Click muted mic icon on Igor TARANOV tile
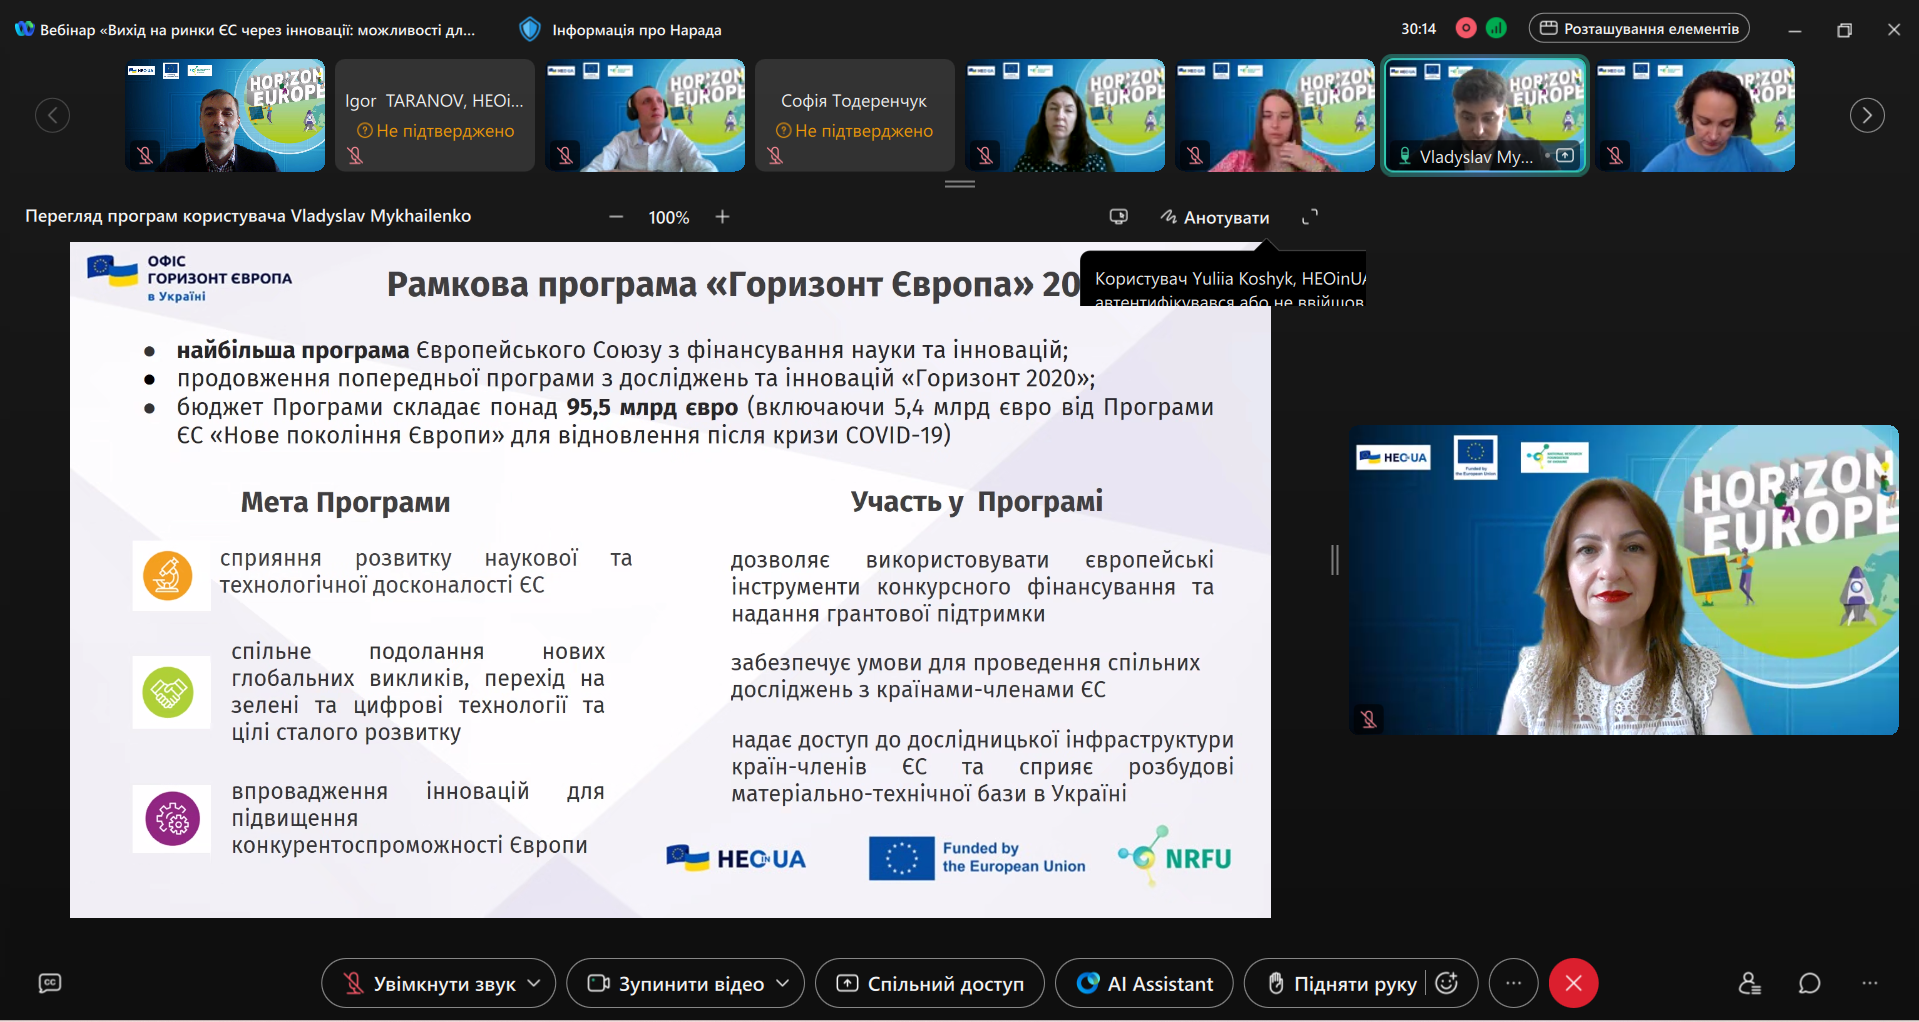The height and width of the screenshot is (1022, 1919). pyautogui.click(x=355, y=155)
